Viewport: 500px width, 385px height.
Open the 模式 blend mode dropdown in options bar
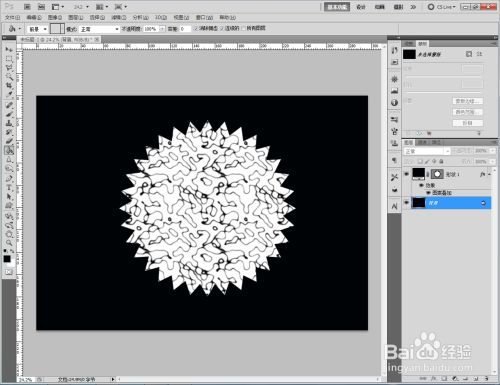pos(99,29)
